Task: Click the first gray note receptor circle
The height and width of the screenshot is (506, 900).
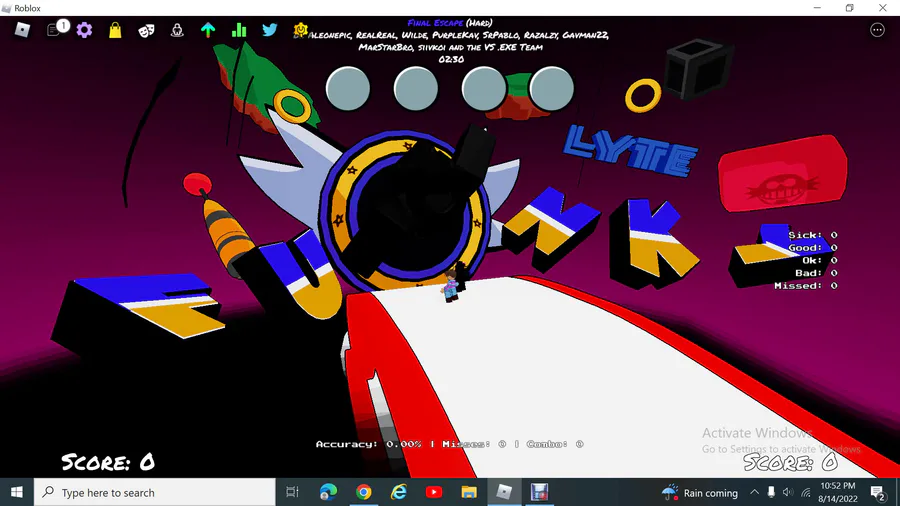Action: [x=348, y=89]
